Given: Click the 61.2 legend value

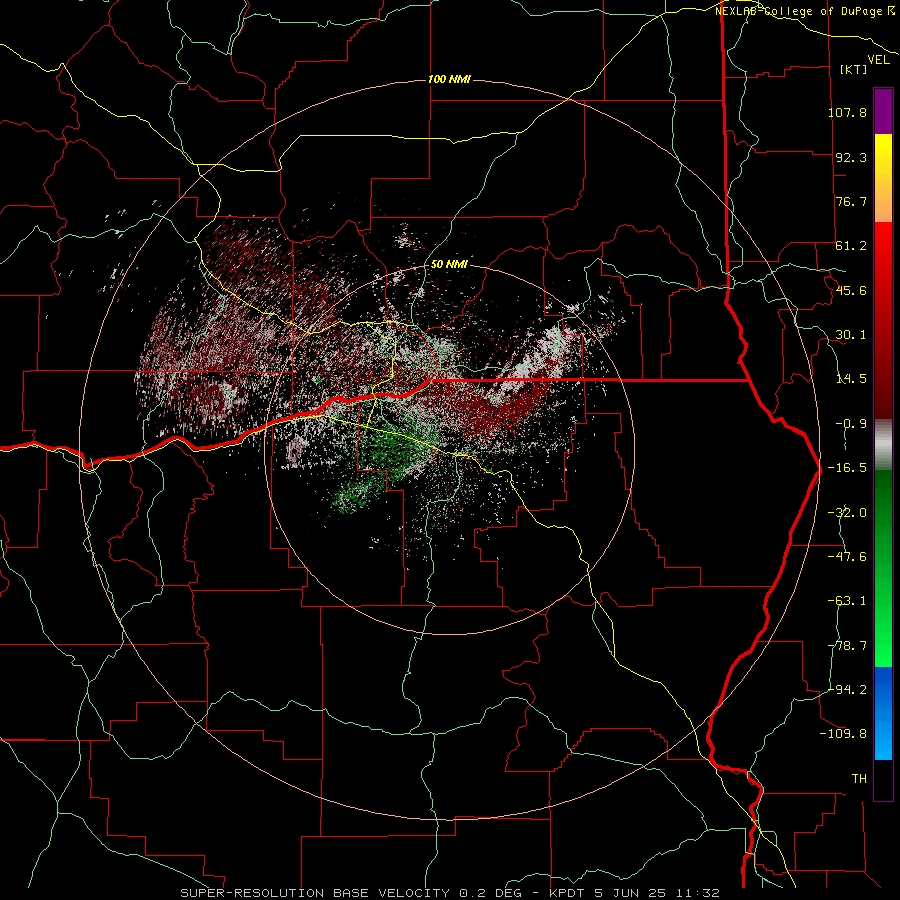Looking at the screenshot, I should pyautogui.click(x=851, y=246).
